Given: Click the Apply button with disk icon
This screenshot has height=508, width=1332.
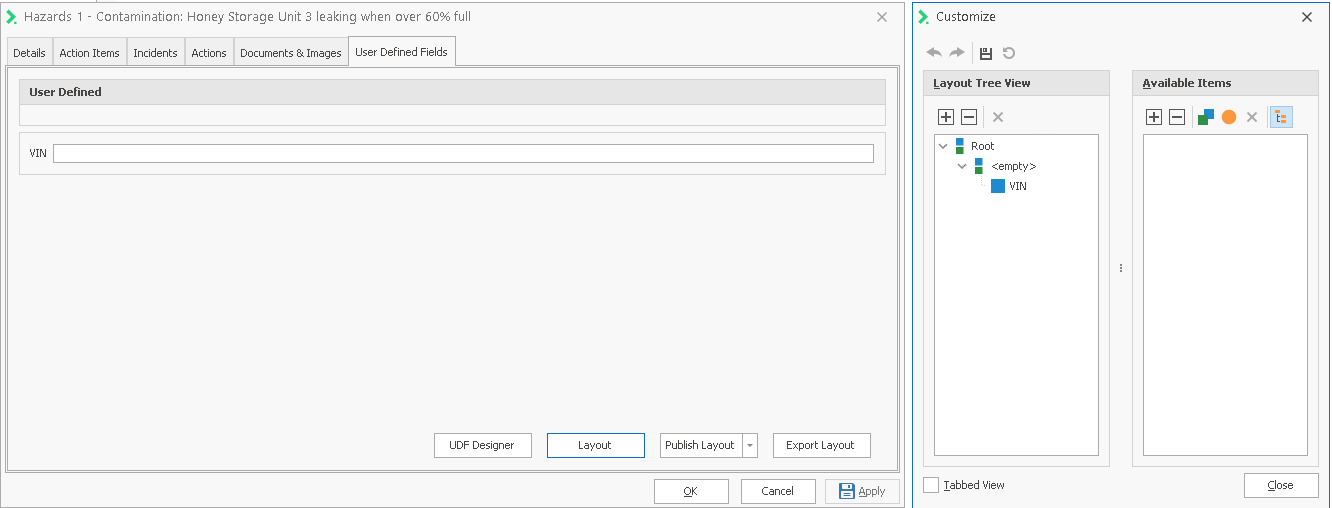Looking at the screenshot, I should point(862,491).
